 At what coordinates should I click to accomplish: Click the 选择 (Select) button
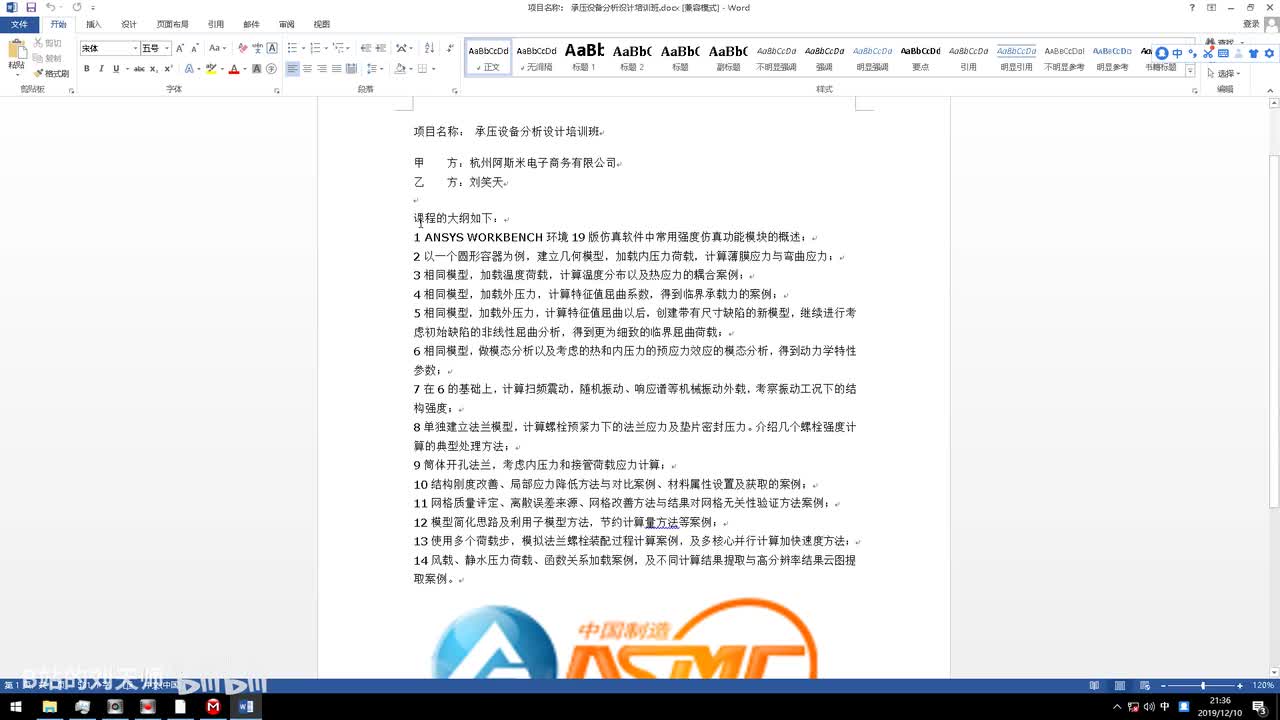1225,74
